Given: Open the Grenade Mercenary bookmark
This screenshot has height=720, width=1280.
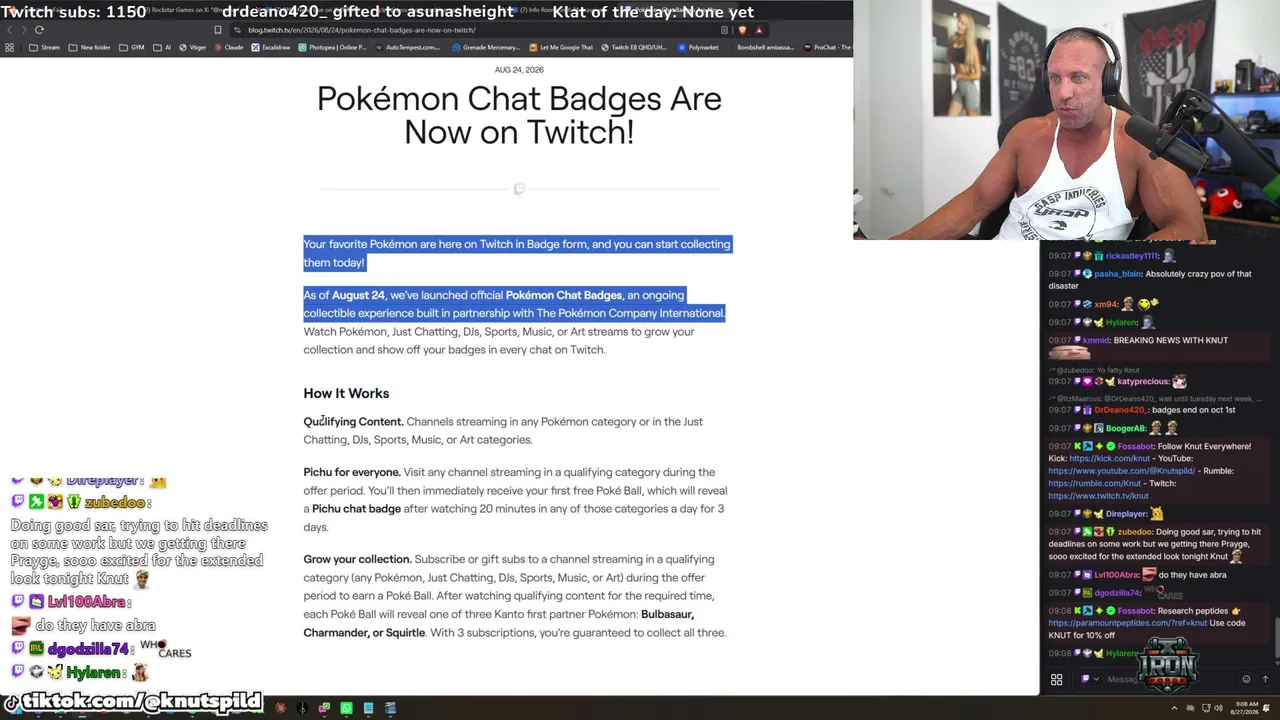Looking at the screenshot, I should tap(486, 47).
